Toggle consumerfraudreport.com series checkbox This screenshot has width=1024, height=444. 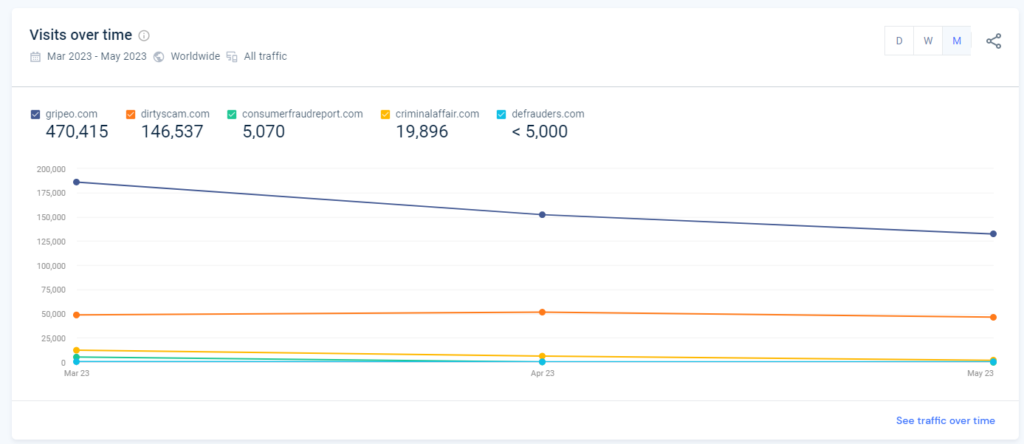(232, 114)
